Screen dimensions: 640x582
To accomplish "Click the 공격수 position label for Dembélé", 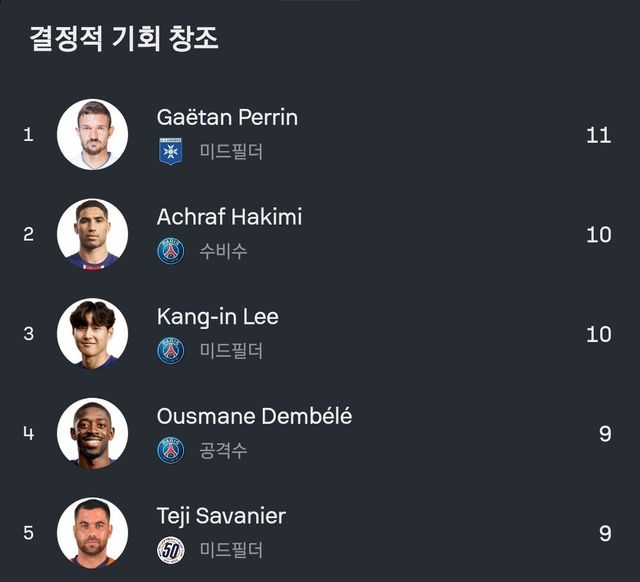I will (223, 451).
